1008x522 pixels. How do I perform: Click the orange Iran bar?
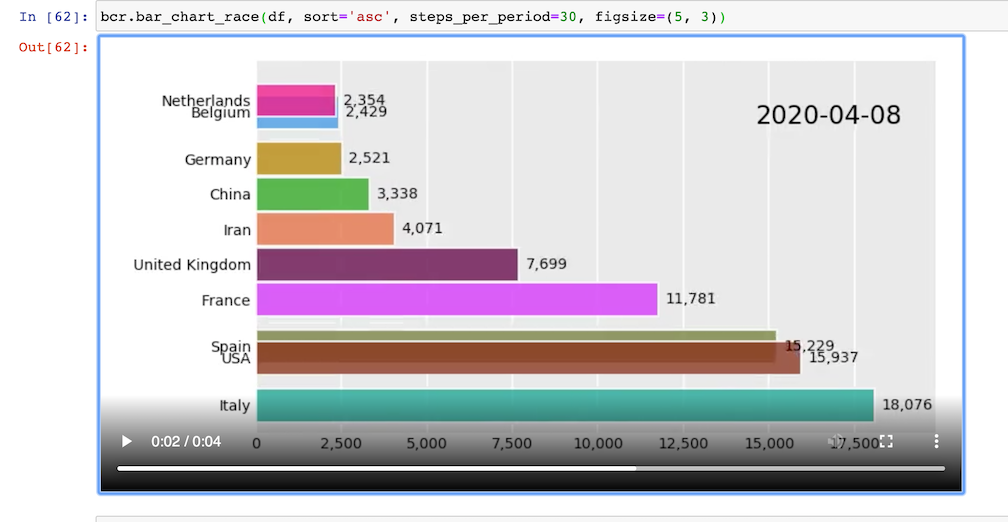[325, 229]
